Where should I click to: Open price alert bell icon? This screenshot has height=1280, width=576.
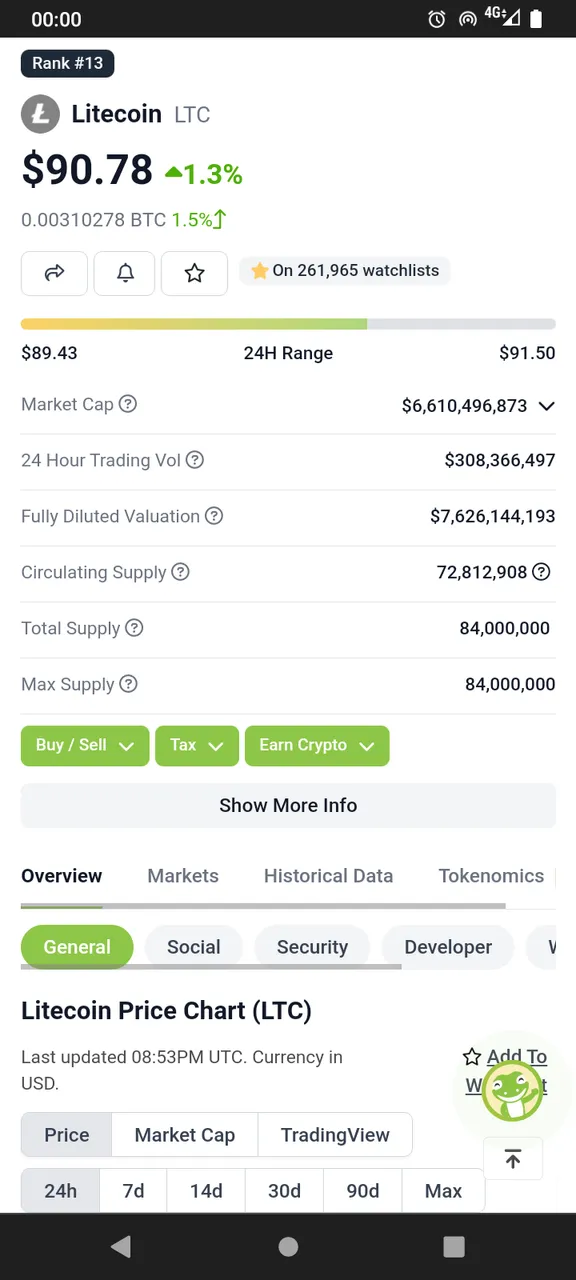(x=125, y=273)
